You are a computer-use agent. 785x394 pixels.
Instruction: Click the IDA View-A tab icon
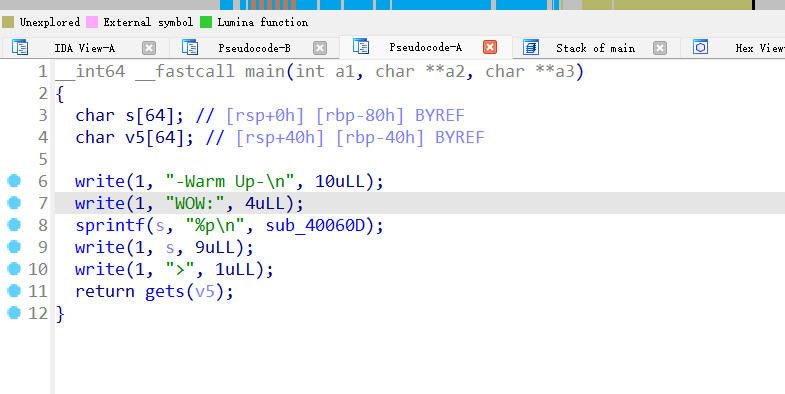coord(20,48)
